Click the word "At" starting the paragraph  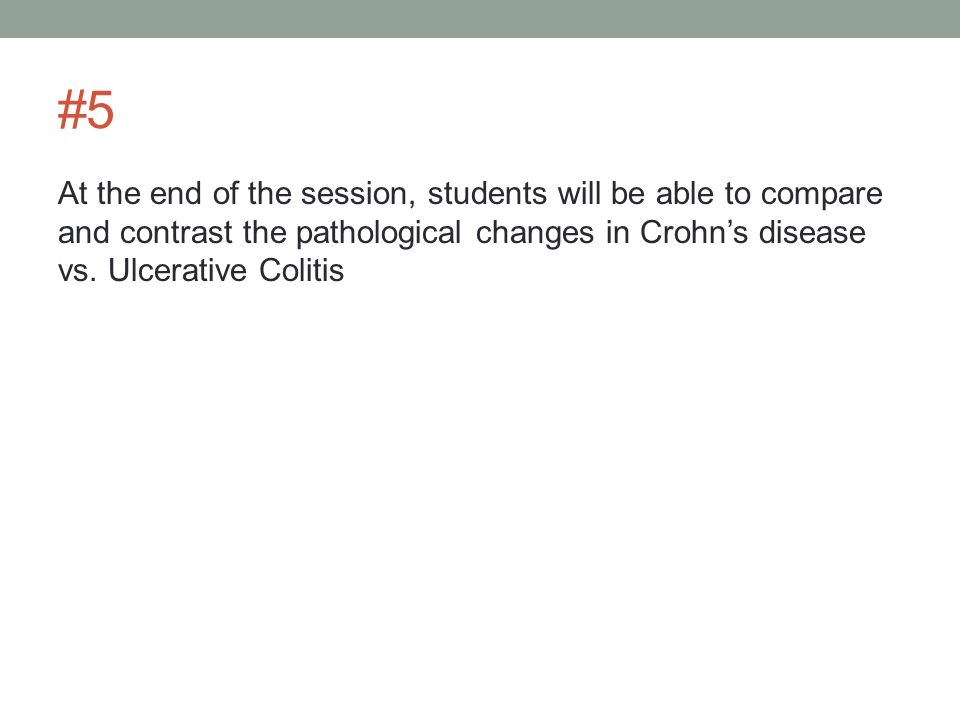pos(72,193)
